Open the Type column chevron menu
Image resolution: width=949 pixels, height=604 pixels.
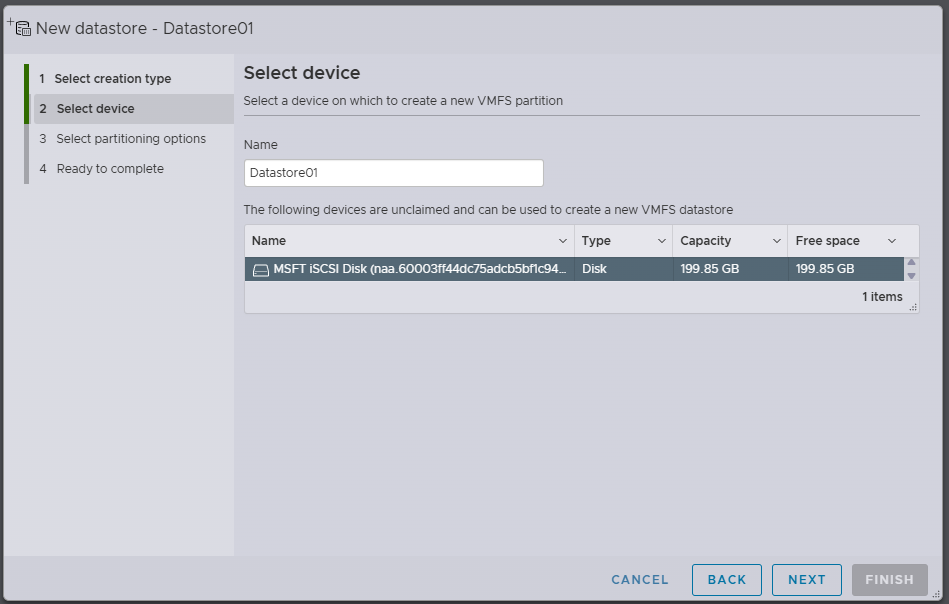(x=661, y=241)
